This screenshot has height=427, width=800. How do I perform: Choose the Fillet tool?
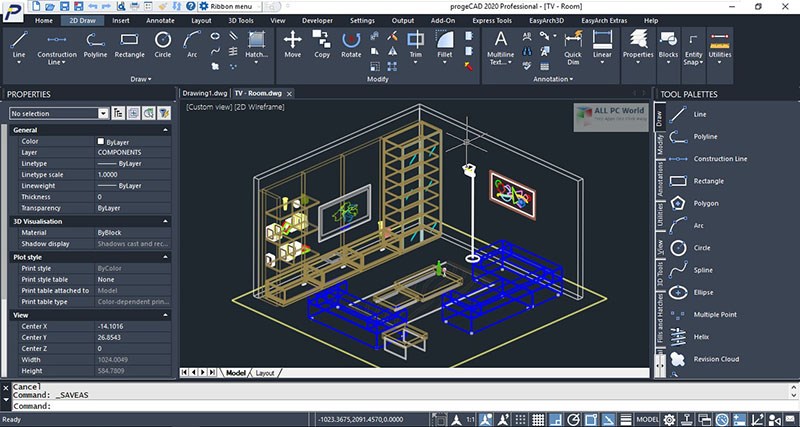[445, 47]
